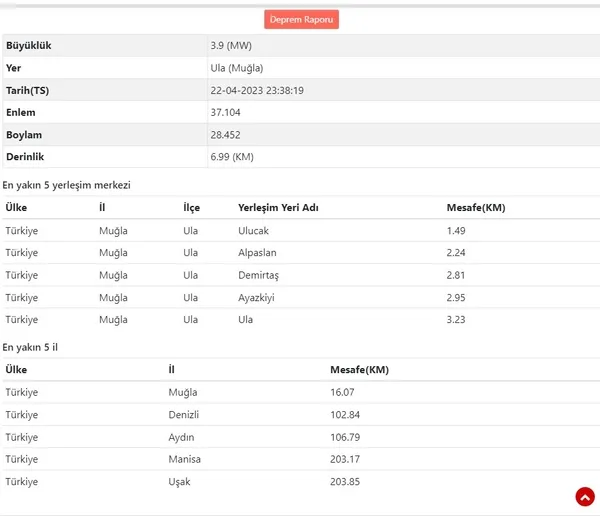Click the Ula (Muğla) location value
Screen dimensions: 600x516
pos(236,68)
